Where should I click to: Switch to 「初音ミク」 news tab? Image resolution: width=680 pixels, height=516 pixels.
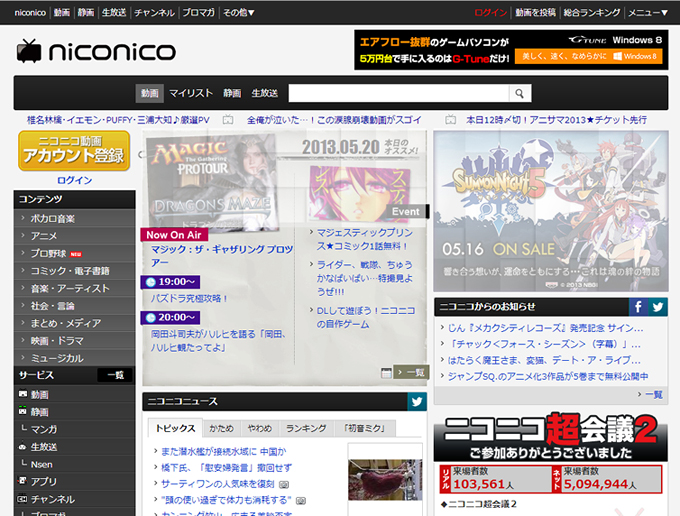coord(364,428)
